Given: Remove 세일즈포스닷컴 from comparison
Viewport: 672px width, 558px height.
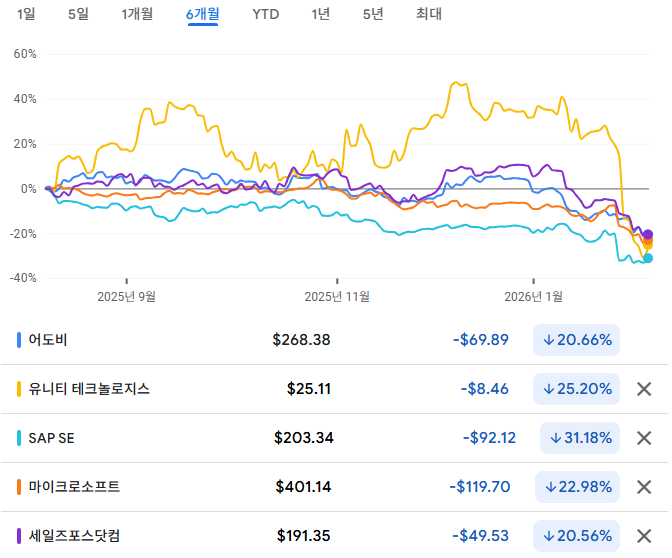Looking at the screenshot, I should pyautogui.click(x=644, y=536).
